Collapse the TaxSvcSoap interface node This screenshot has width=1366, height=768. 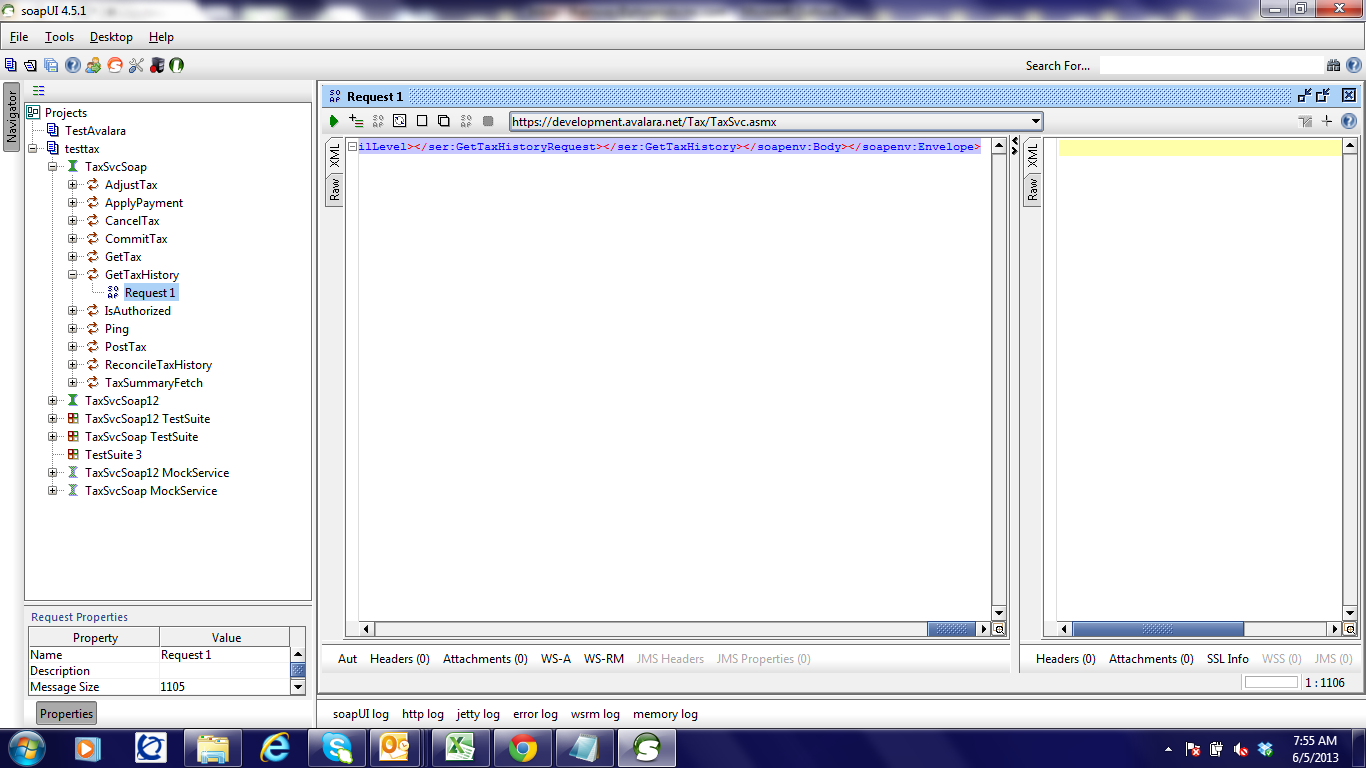(53, 167)
